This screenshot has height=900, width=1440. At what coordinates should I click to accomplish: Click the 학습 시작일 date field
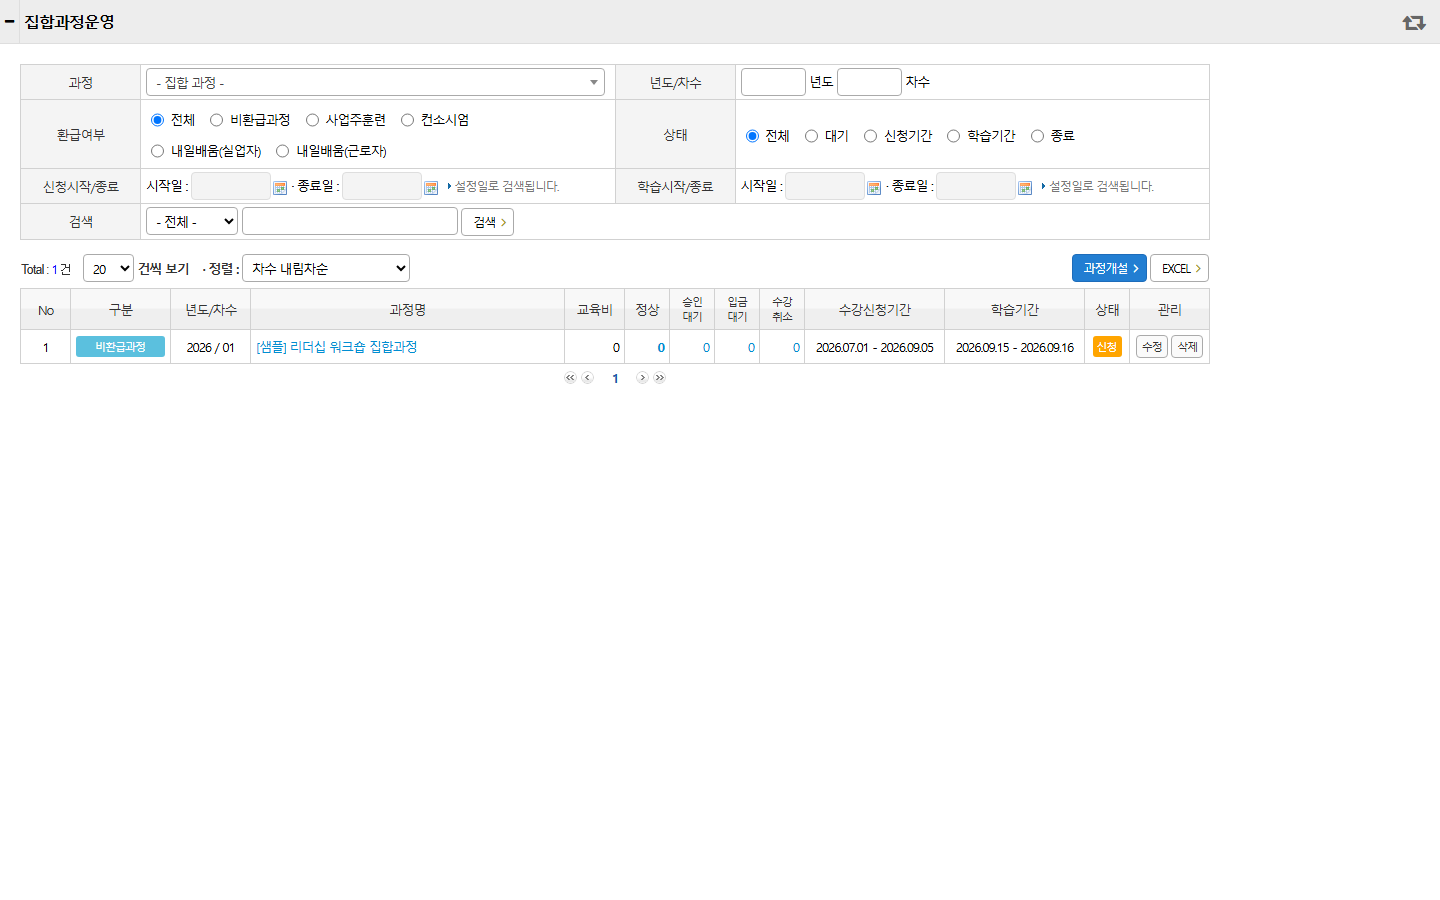[x=825, y=186]
